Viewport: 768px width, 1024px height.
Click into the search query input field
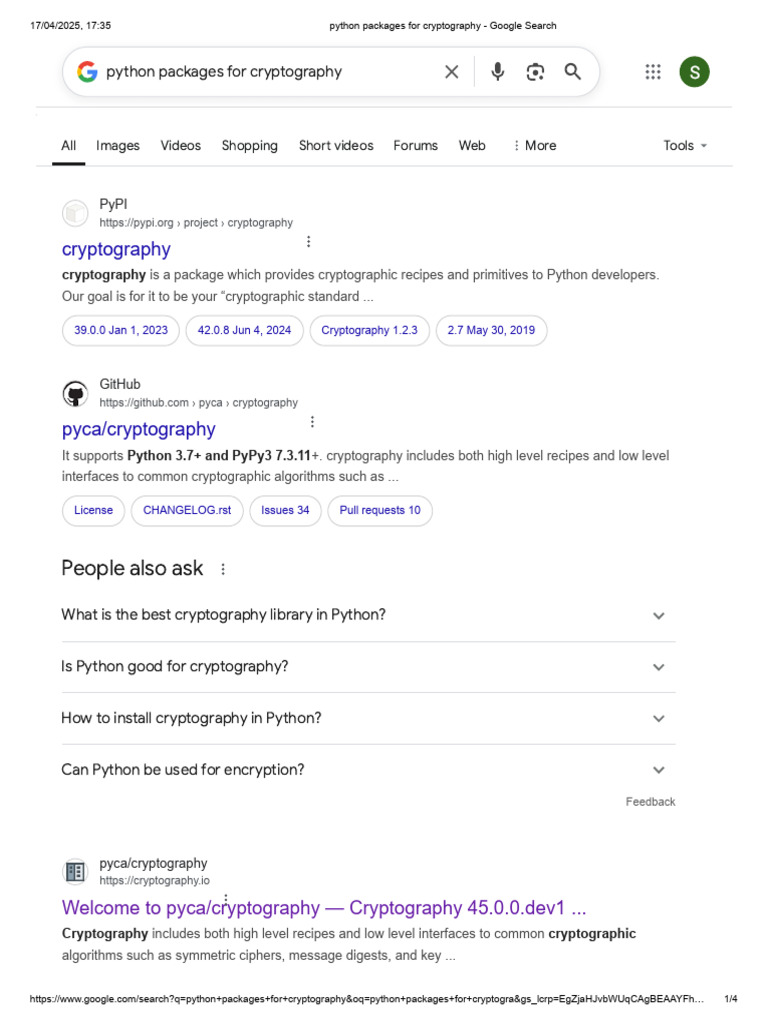(260, 72)
